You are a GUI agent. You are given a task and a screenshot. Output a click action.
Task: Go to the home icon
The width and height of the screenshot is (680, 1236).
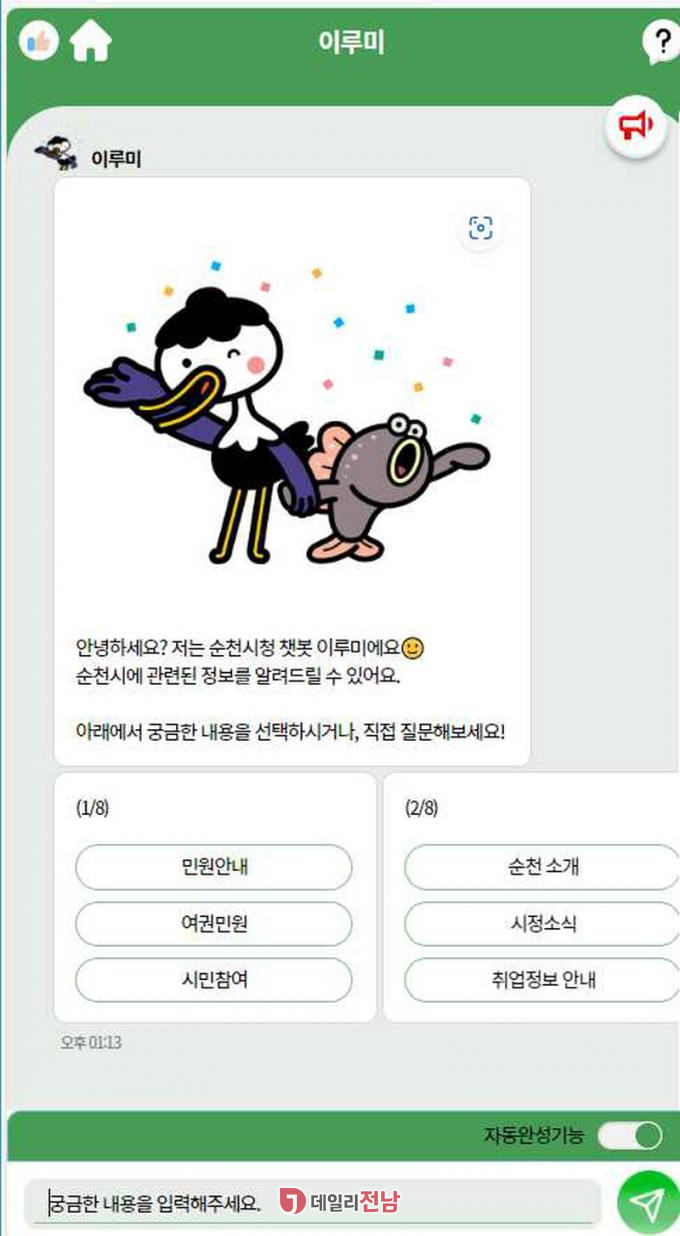tap(90, 42)
